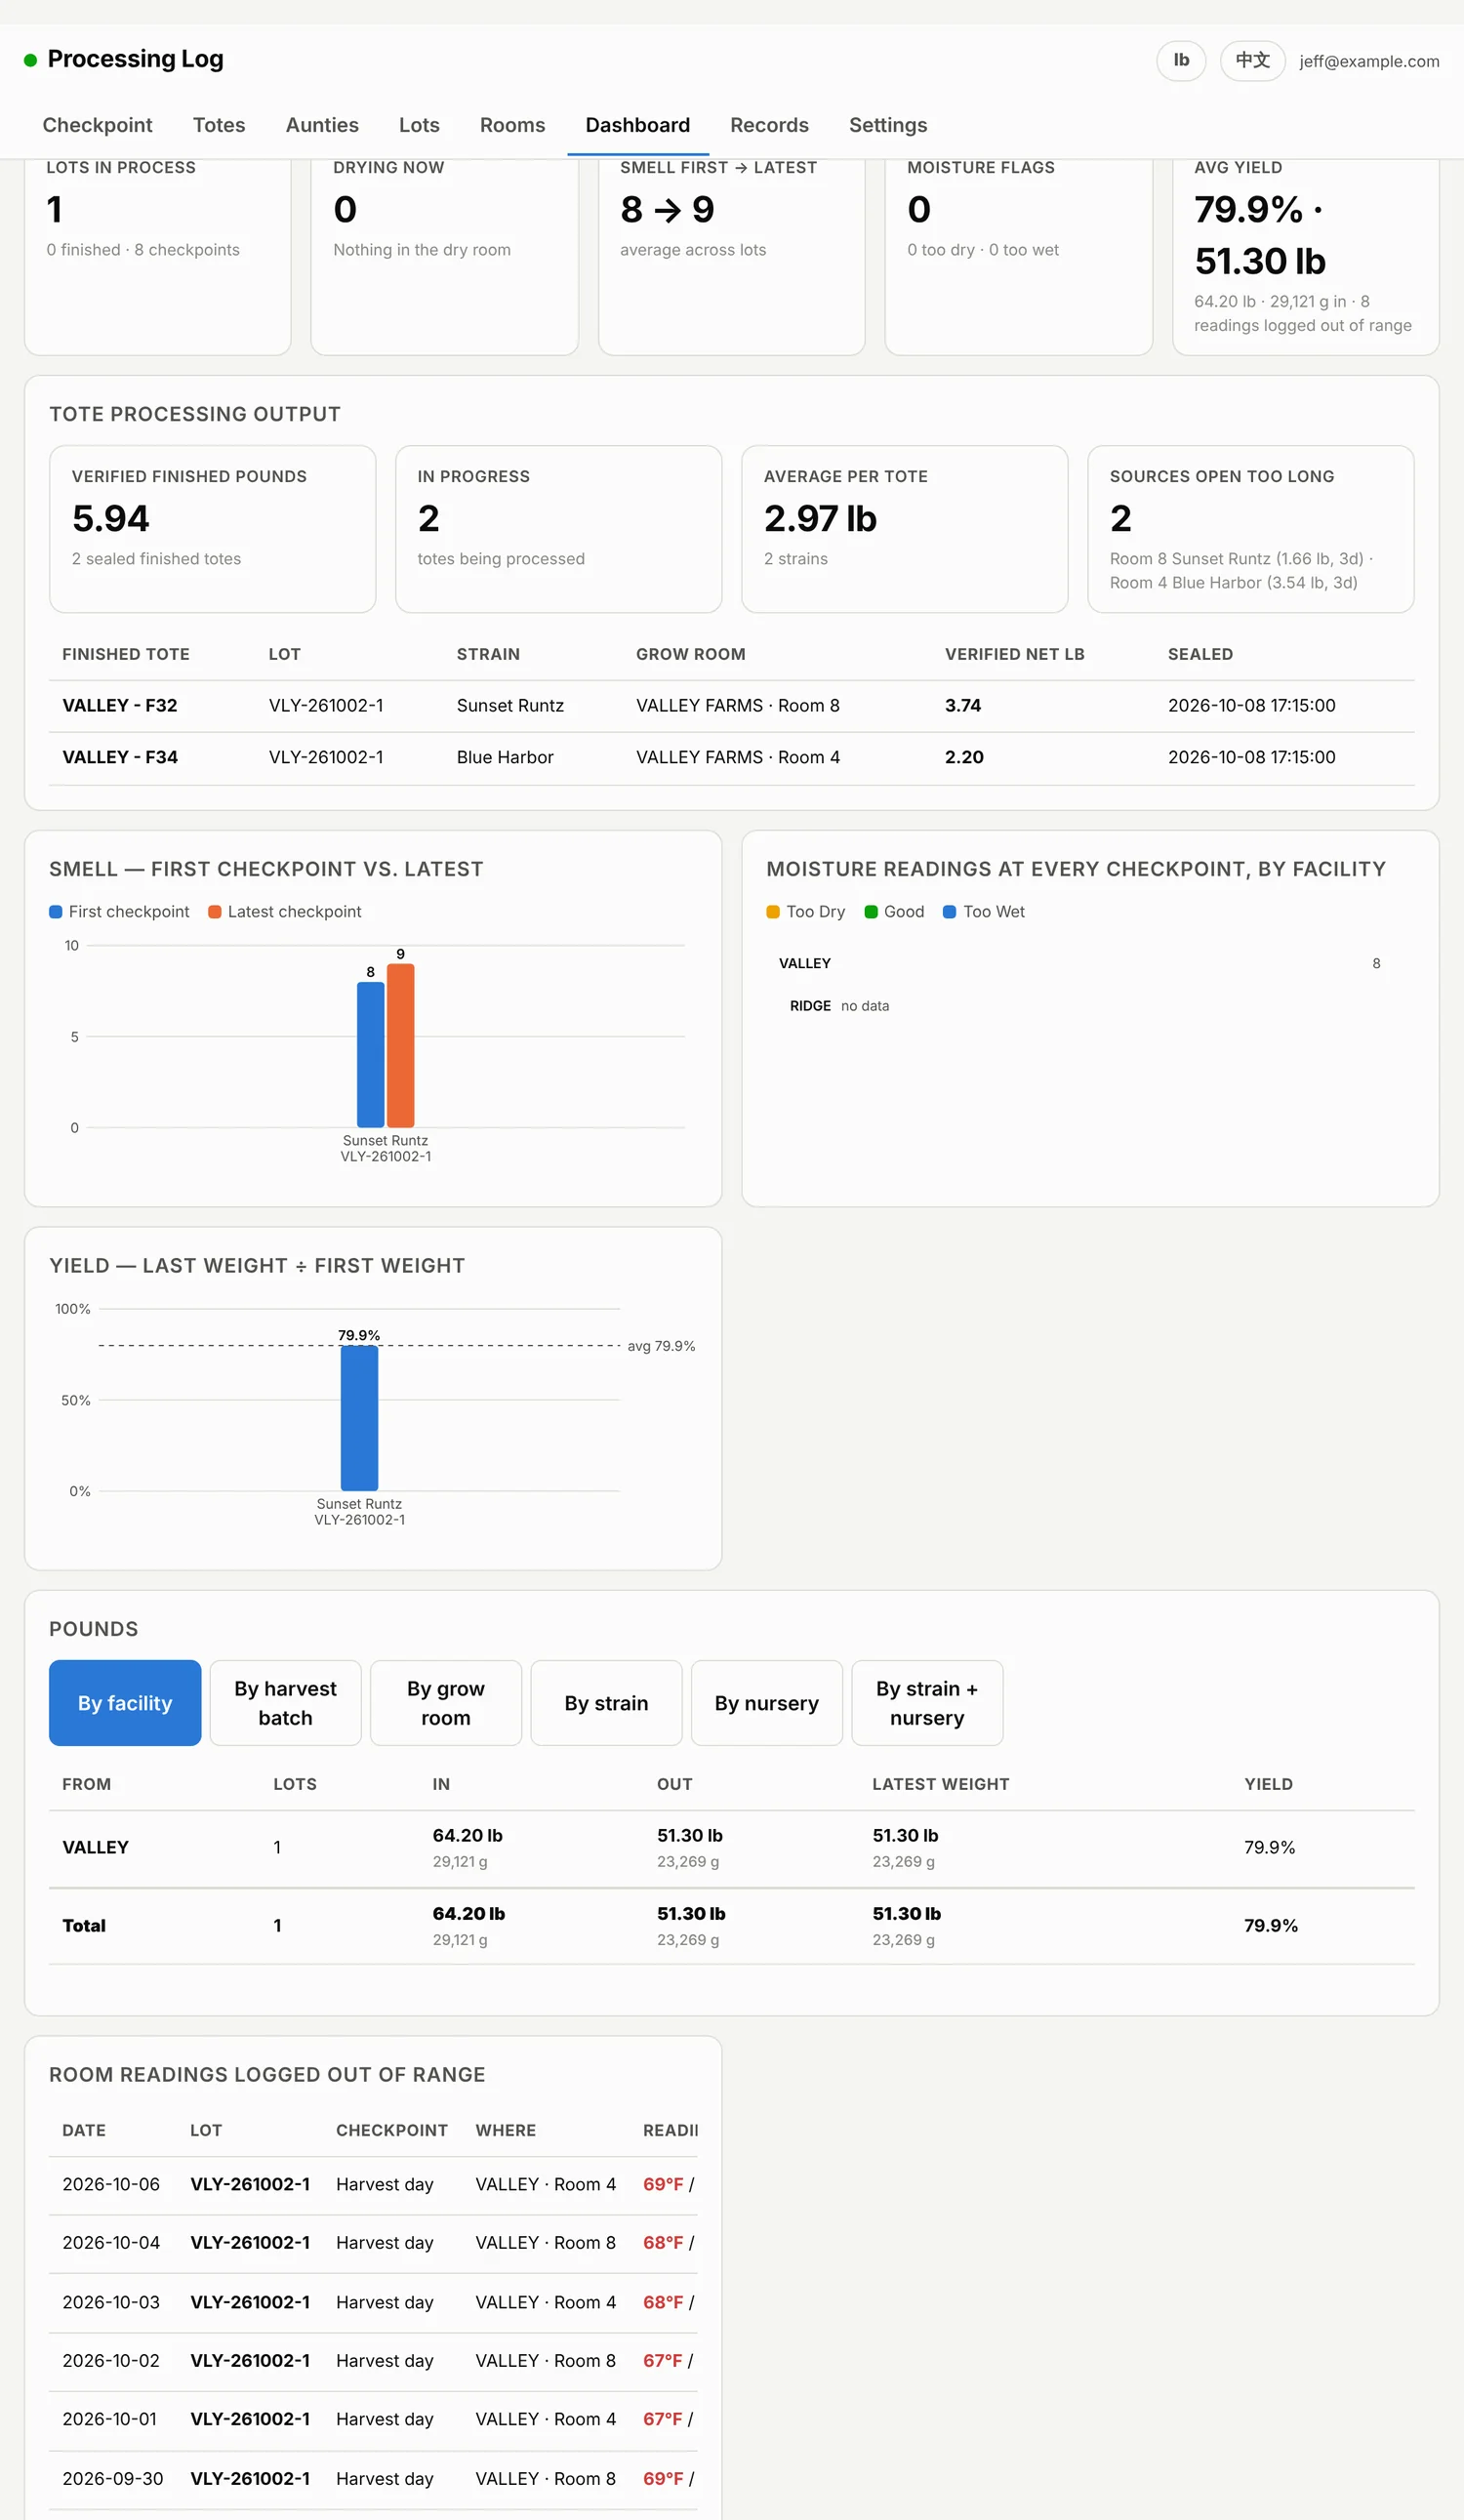Toggle the lb weight unit button
Image resolution: width=1464 pixels, height=2520 pixels.
(1181, 61)
